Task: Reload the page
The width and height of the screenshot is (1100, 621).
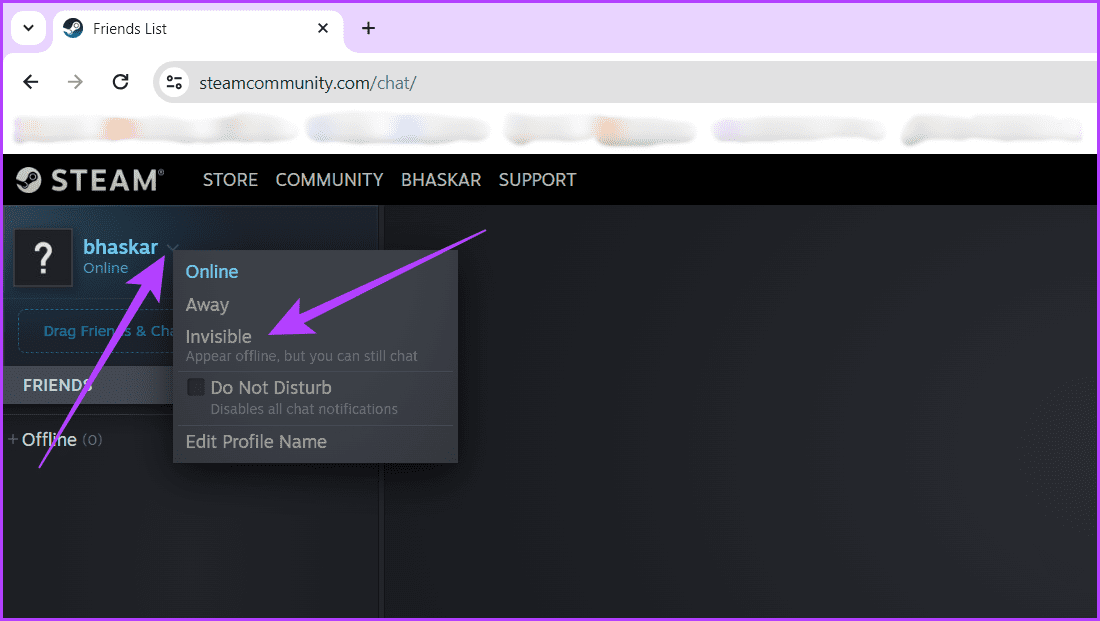Action: [x=120, y=82]
